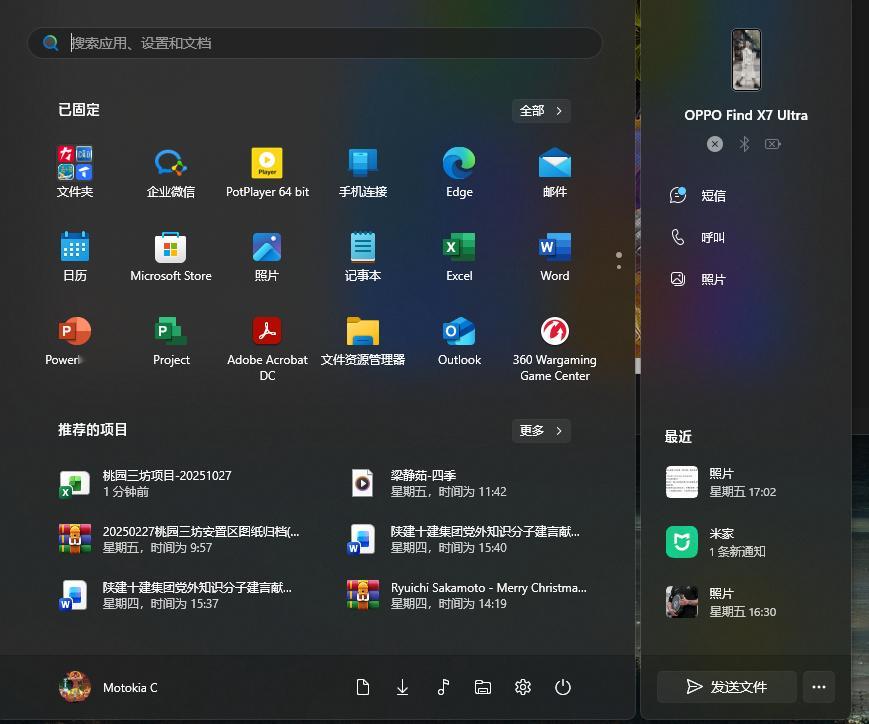
Task: Click the OPPO Find X7 Ultra device name
Action: (746, 115)
